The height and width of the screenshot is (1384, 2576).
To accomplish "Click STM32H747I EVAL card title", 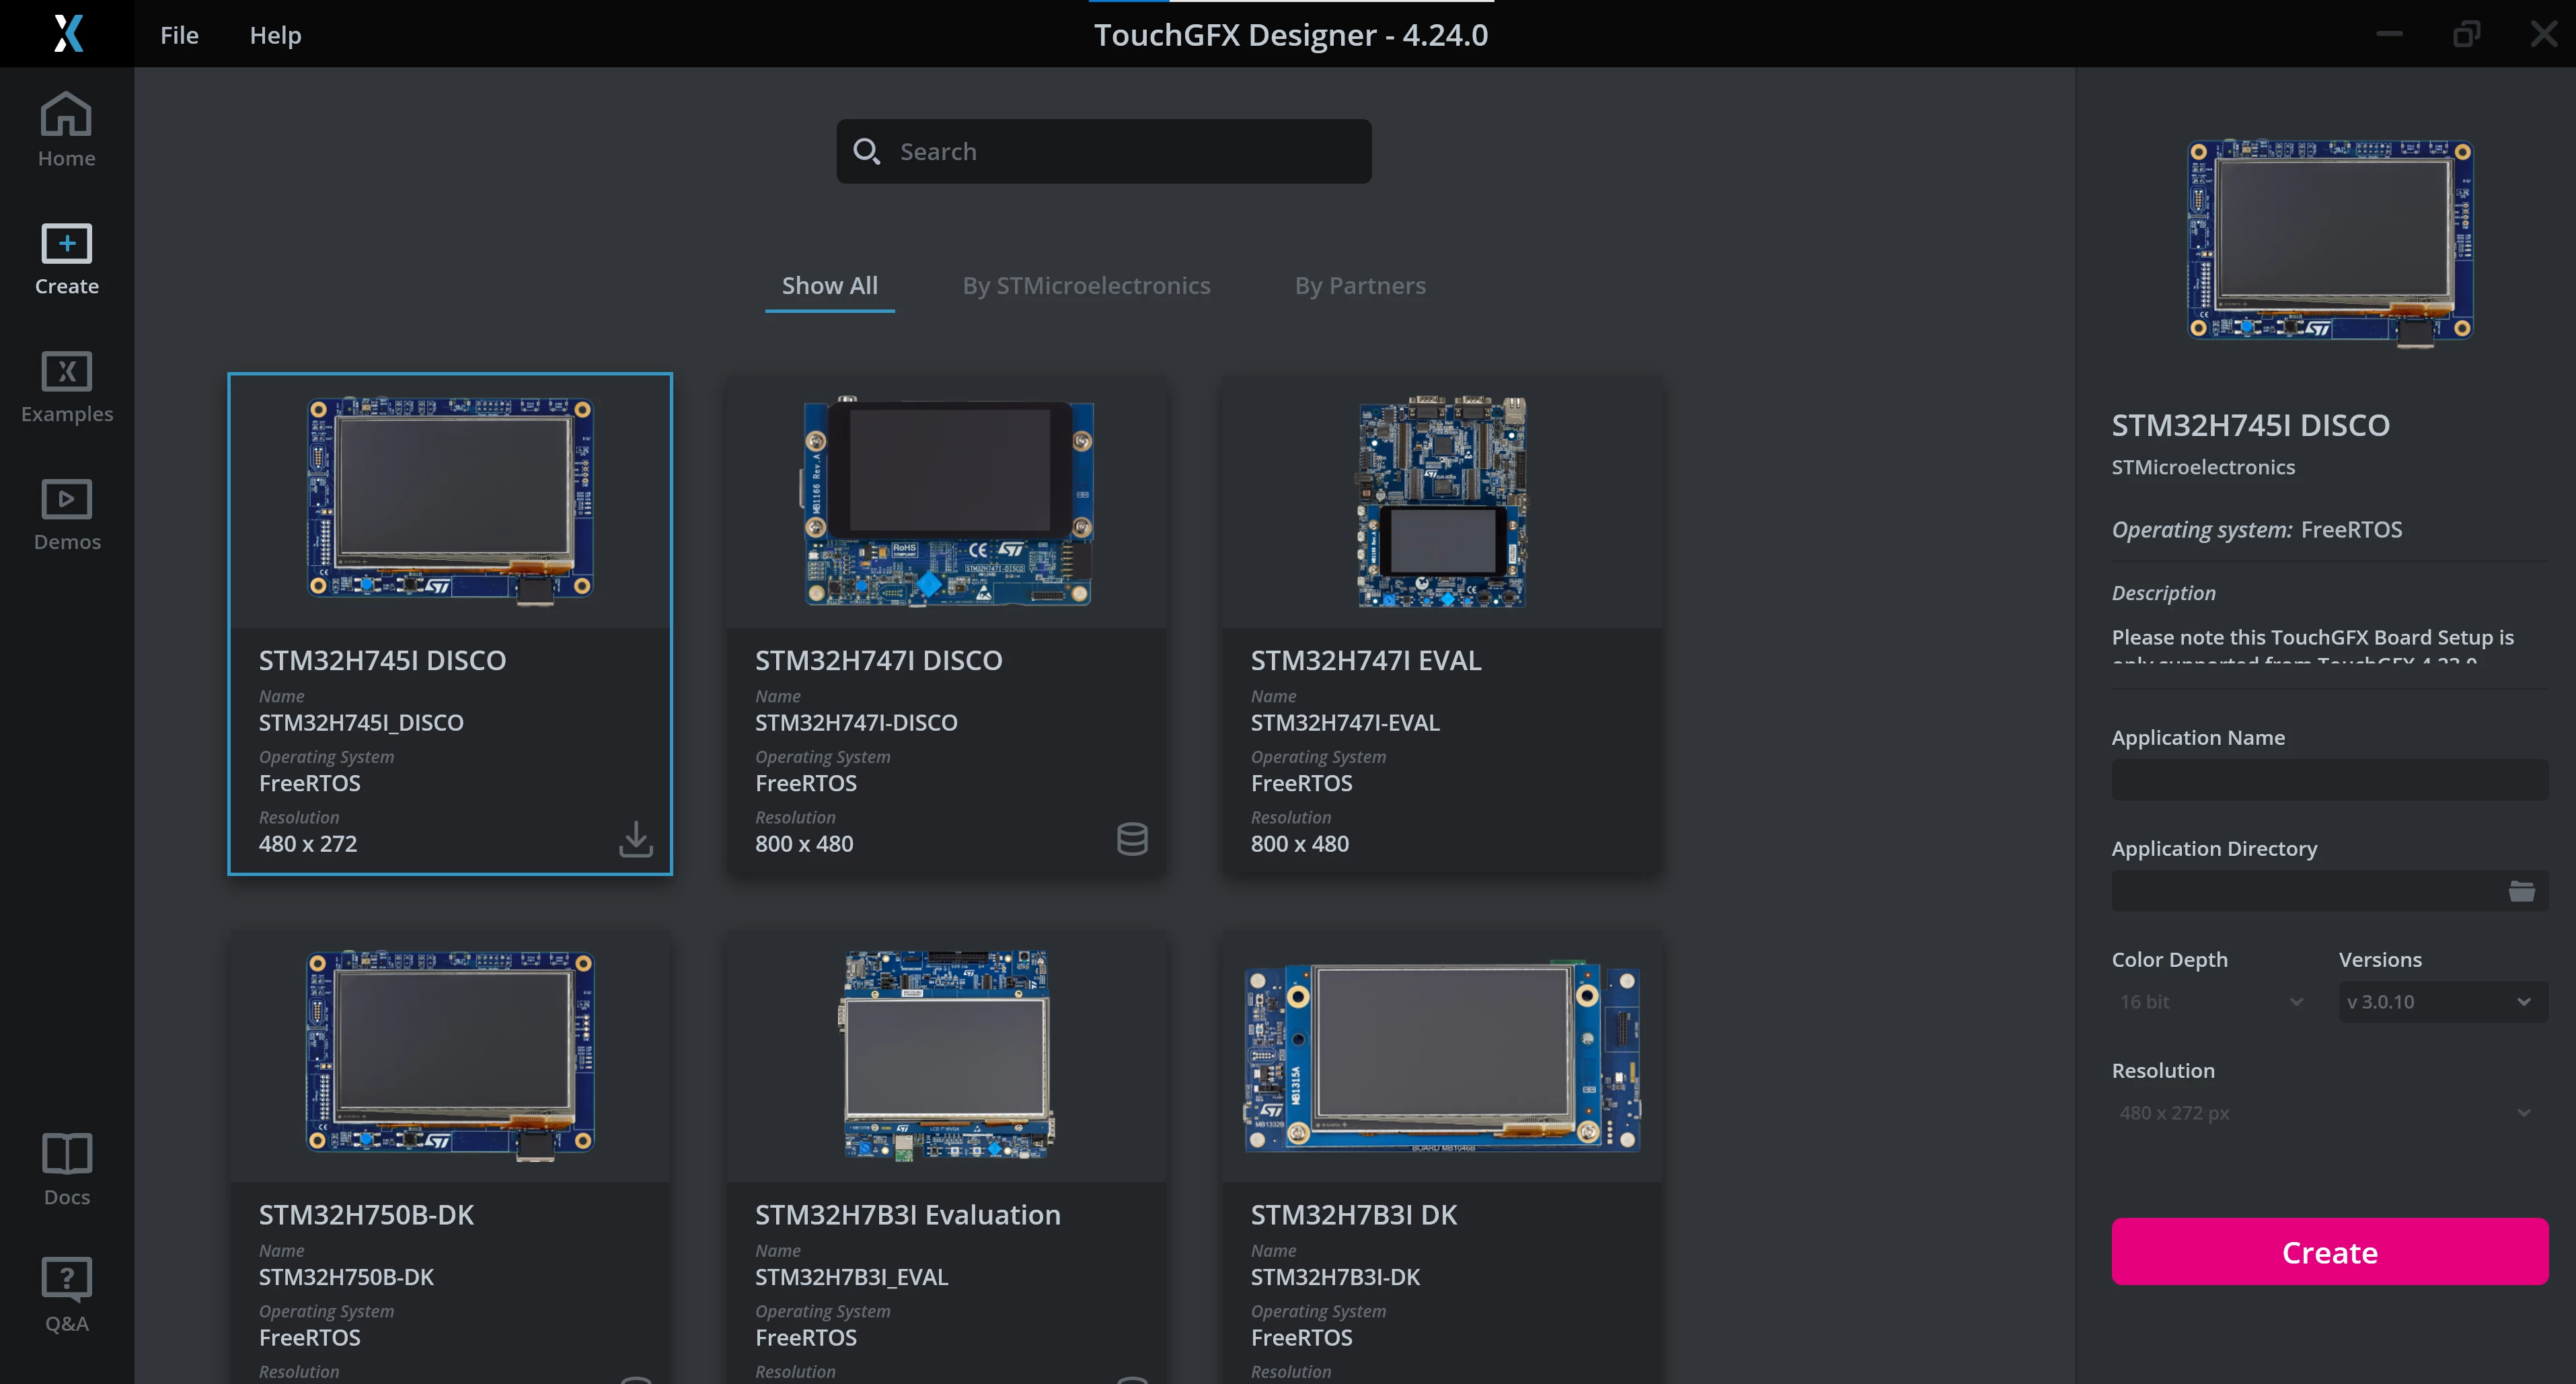I will coord(1366,660).
